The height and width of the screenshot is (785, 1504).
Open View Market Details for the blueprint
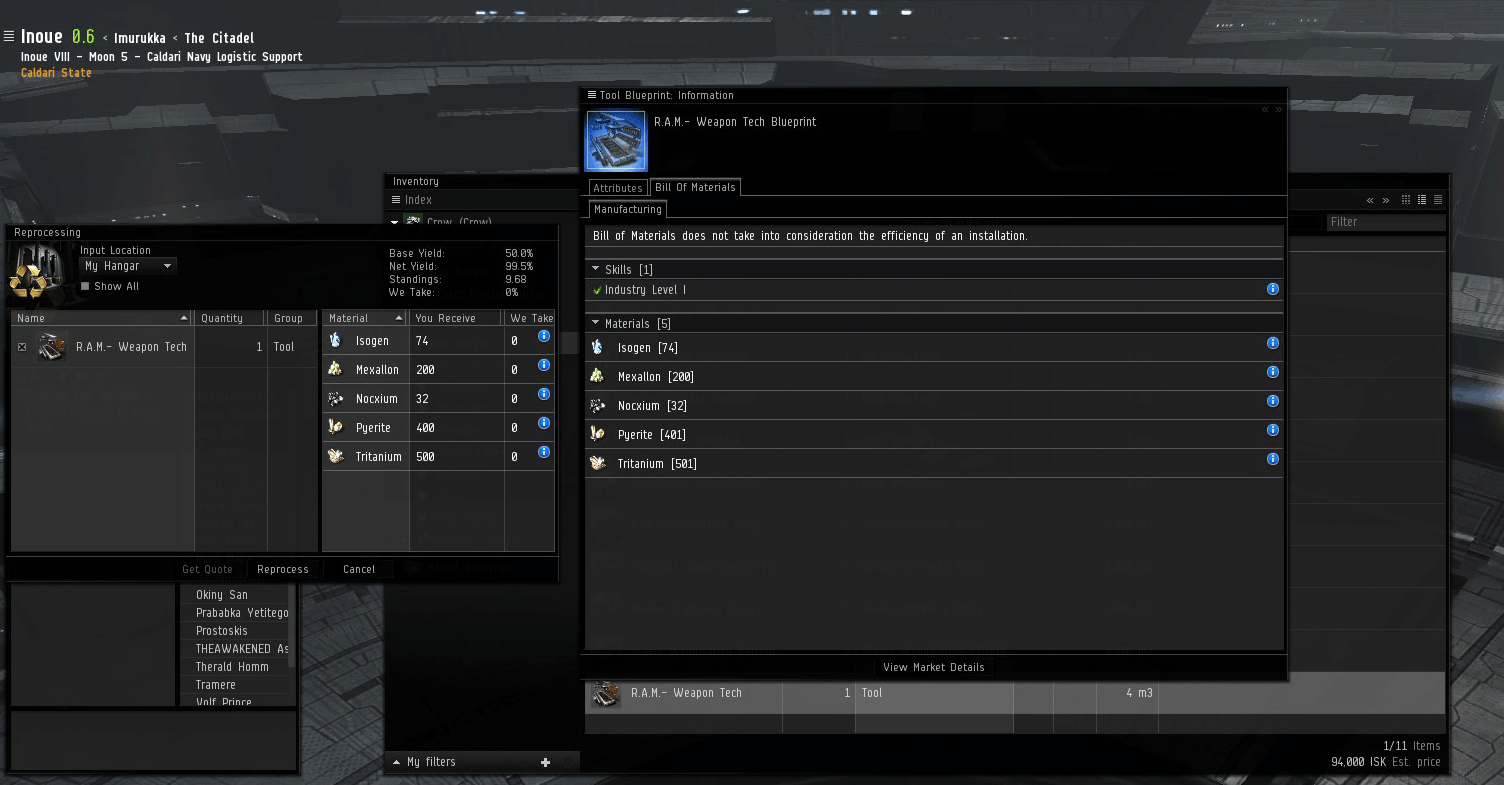934,667
